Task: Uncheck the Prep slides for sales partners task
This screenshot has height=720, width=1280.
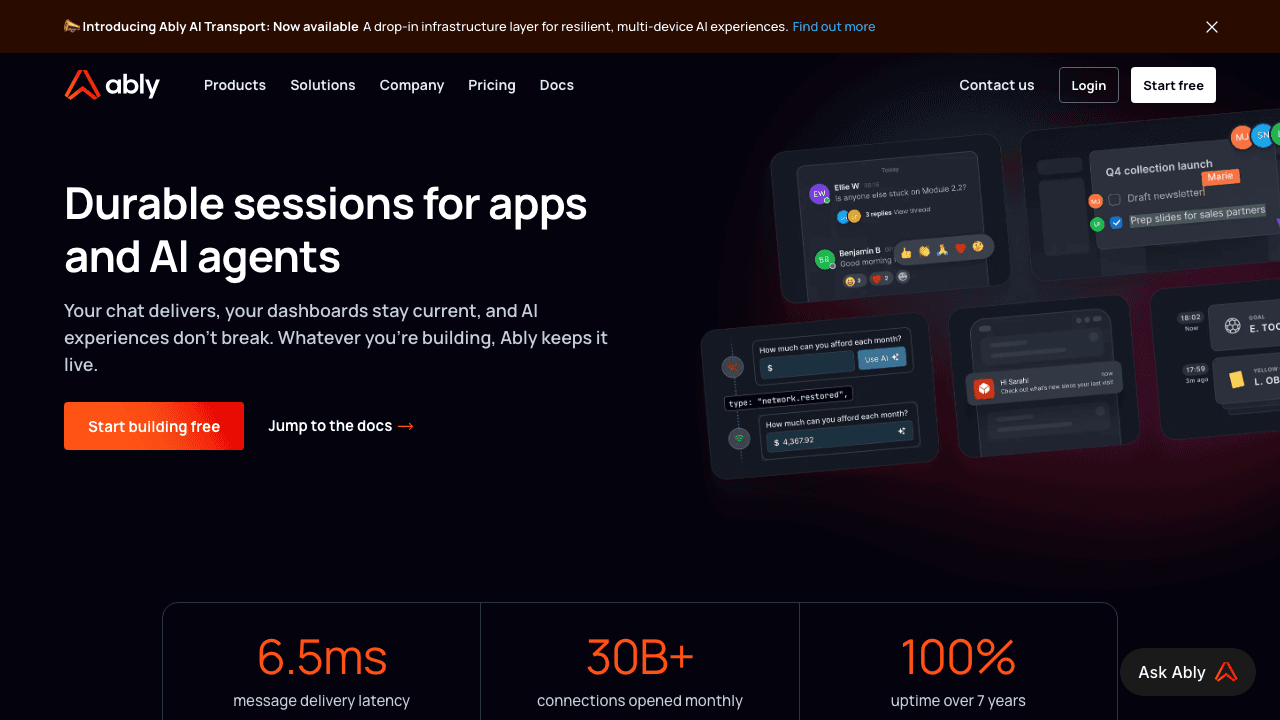Action: pos(1116,222)
